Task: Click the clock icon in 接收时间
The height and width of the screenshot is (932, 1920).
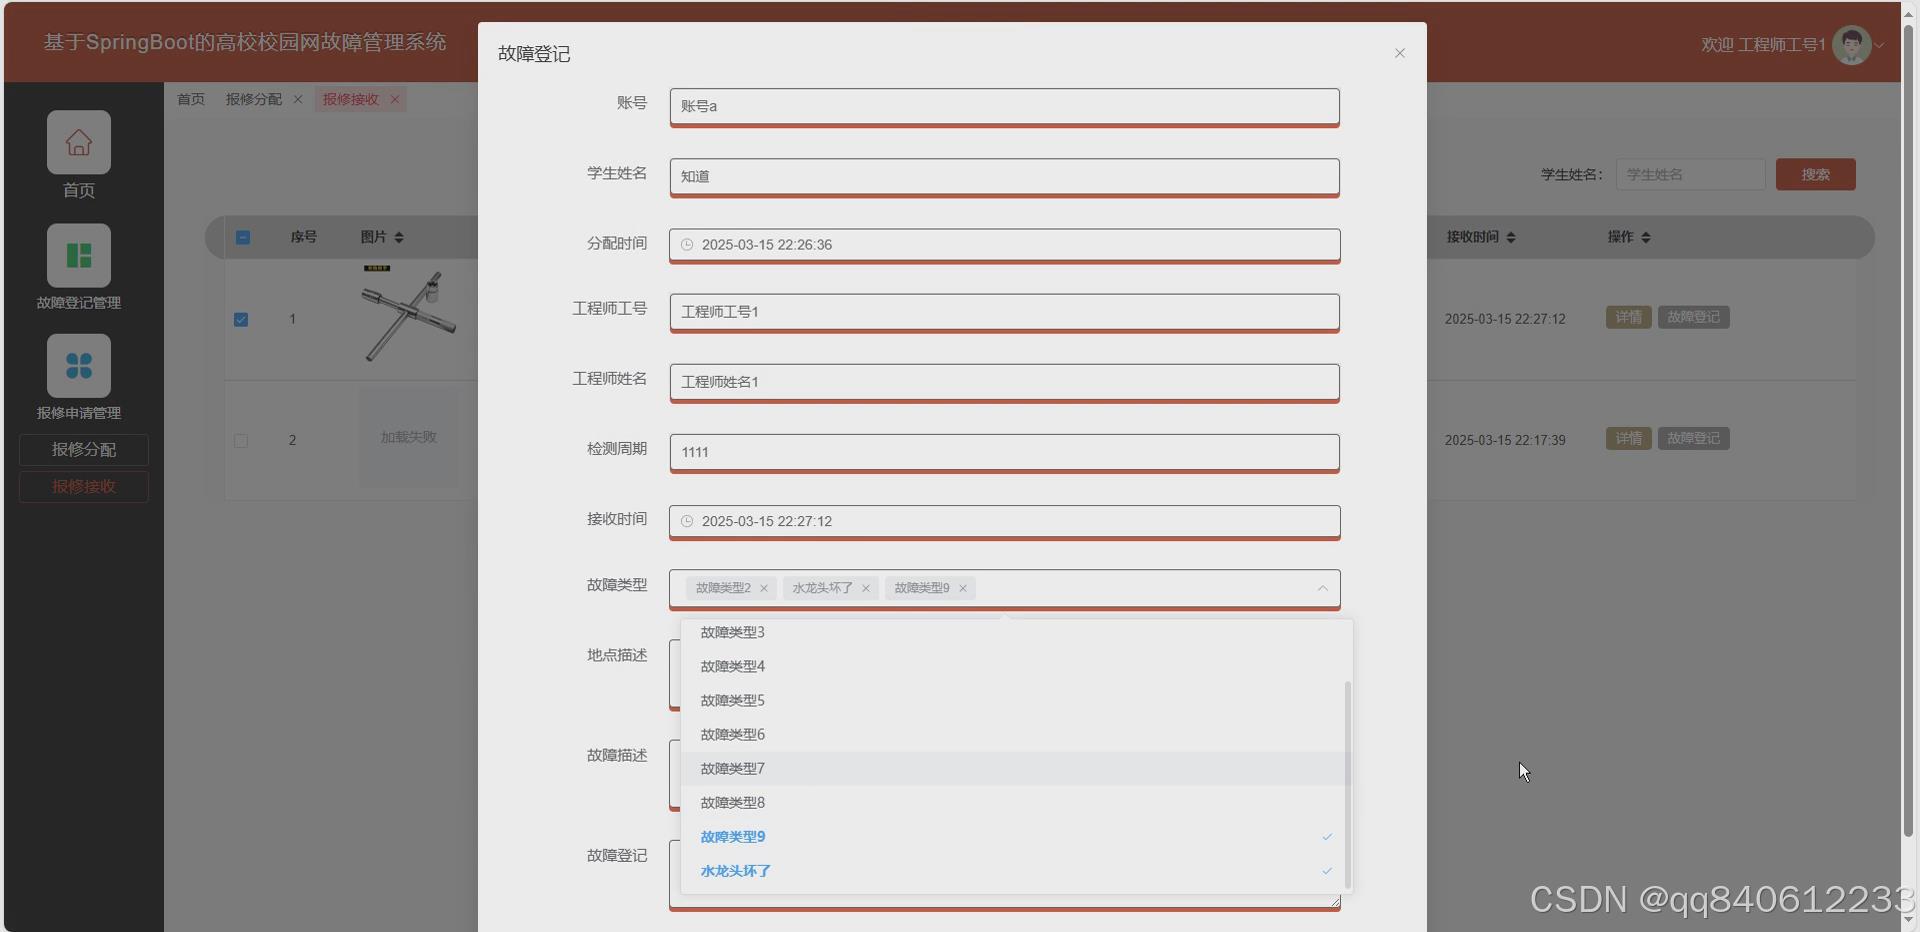Action: point(687,521)
